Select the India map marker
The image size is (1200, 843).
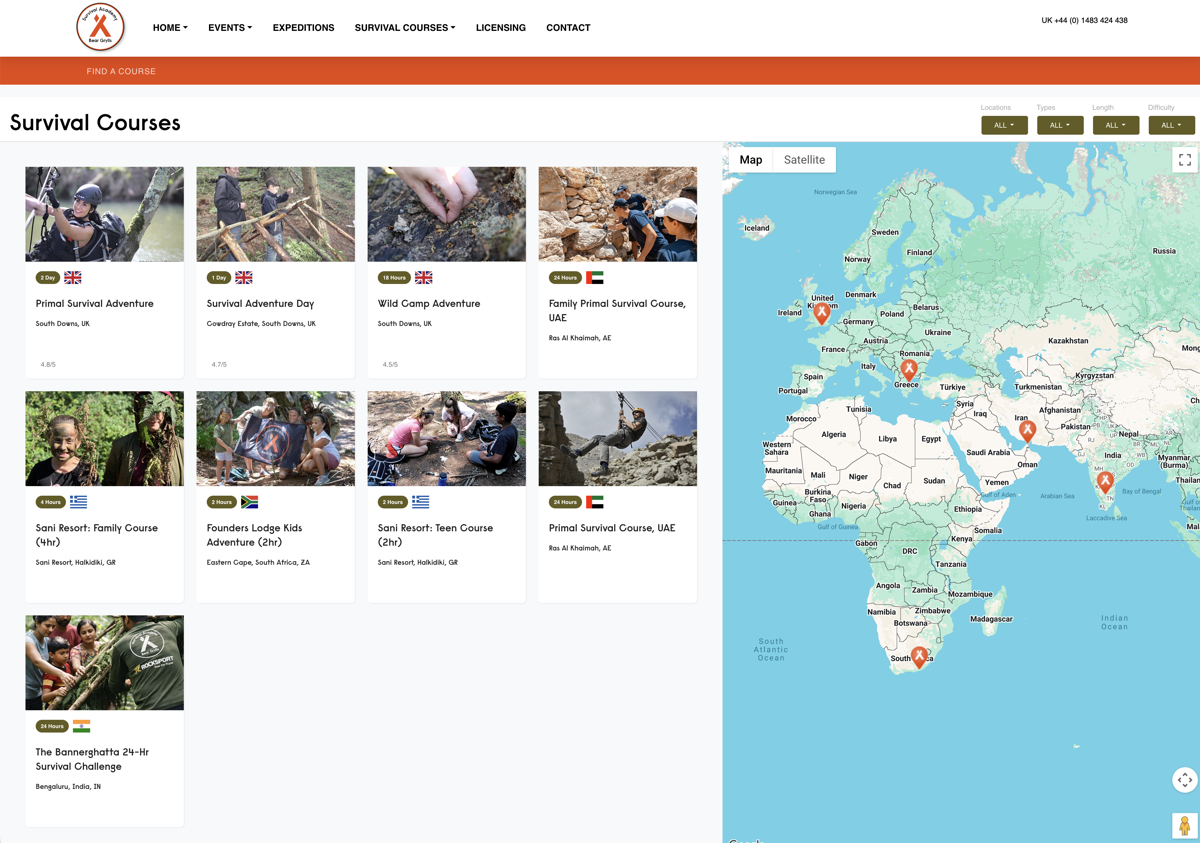(x=1105, y=481)
